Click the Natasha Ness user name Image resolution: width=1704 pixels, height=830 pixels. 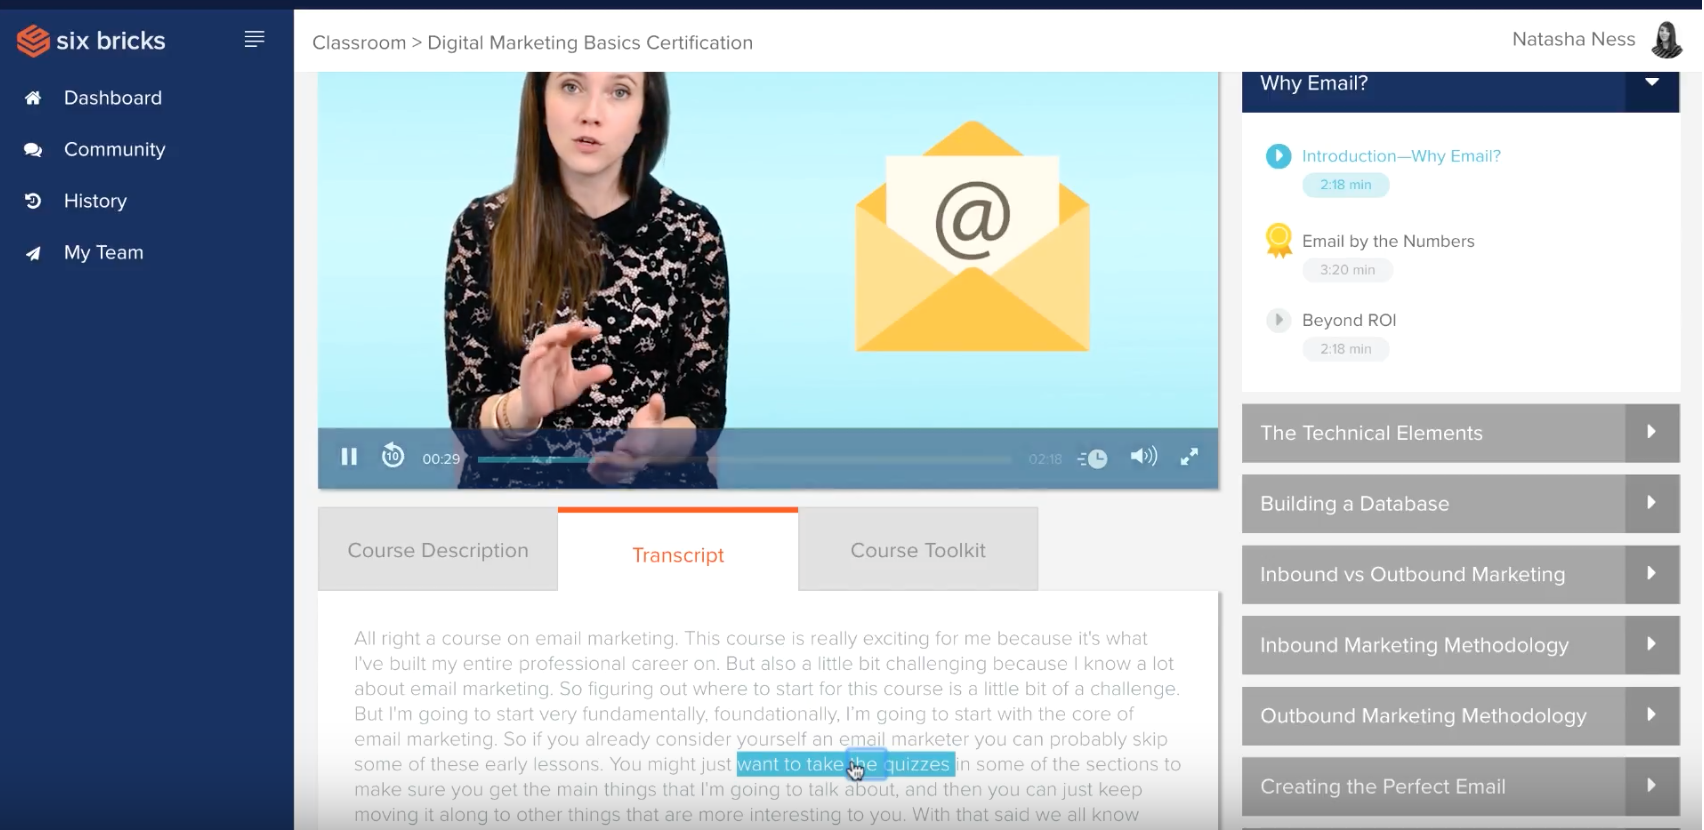(x=1573, y=39)
